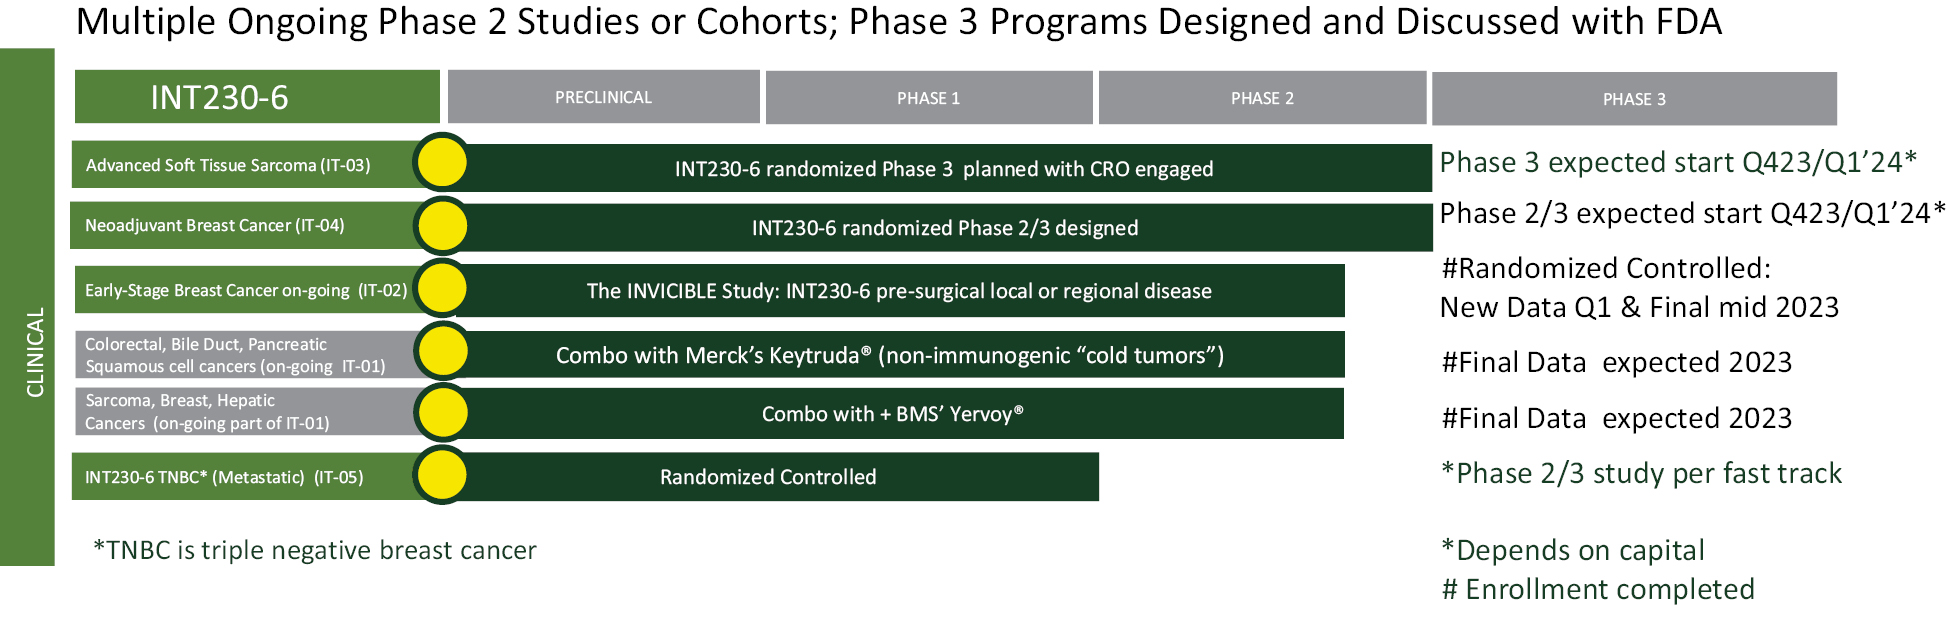Screen dimensions: 1948x622
Task: Click the yellow circle beside Advanced Soft Tissue Sarcoma
Action: click(442, 163)
